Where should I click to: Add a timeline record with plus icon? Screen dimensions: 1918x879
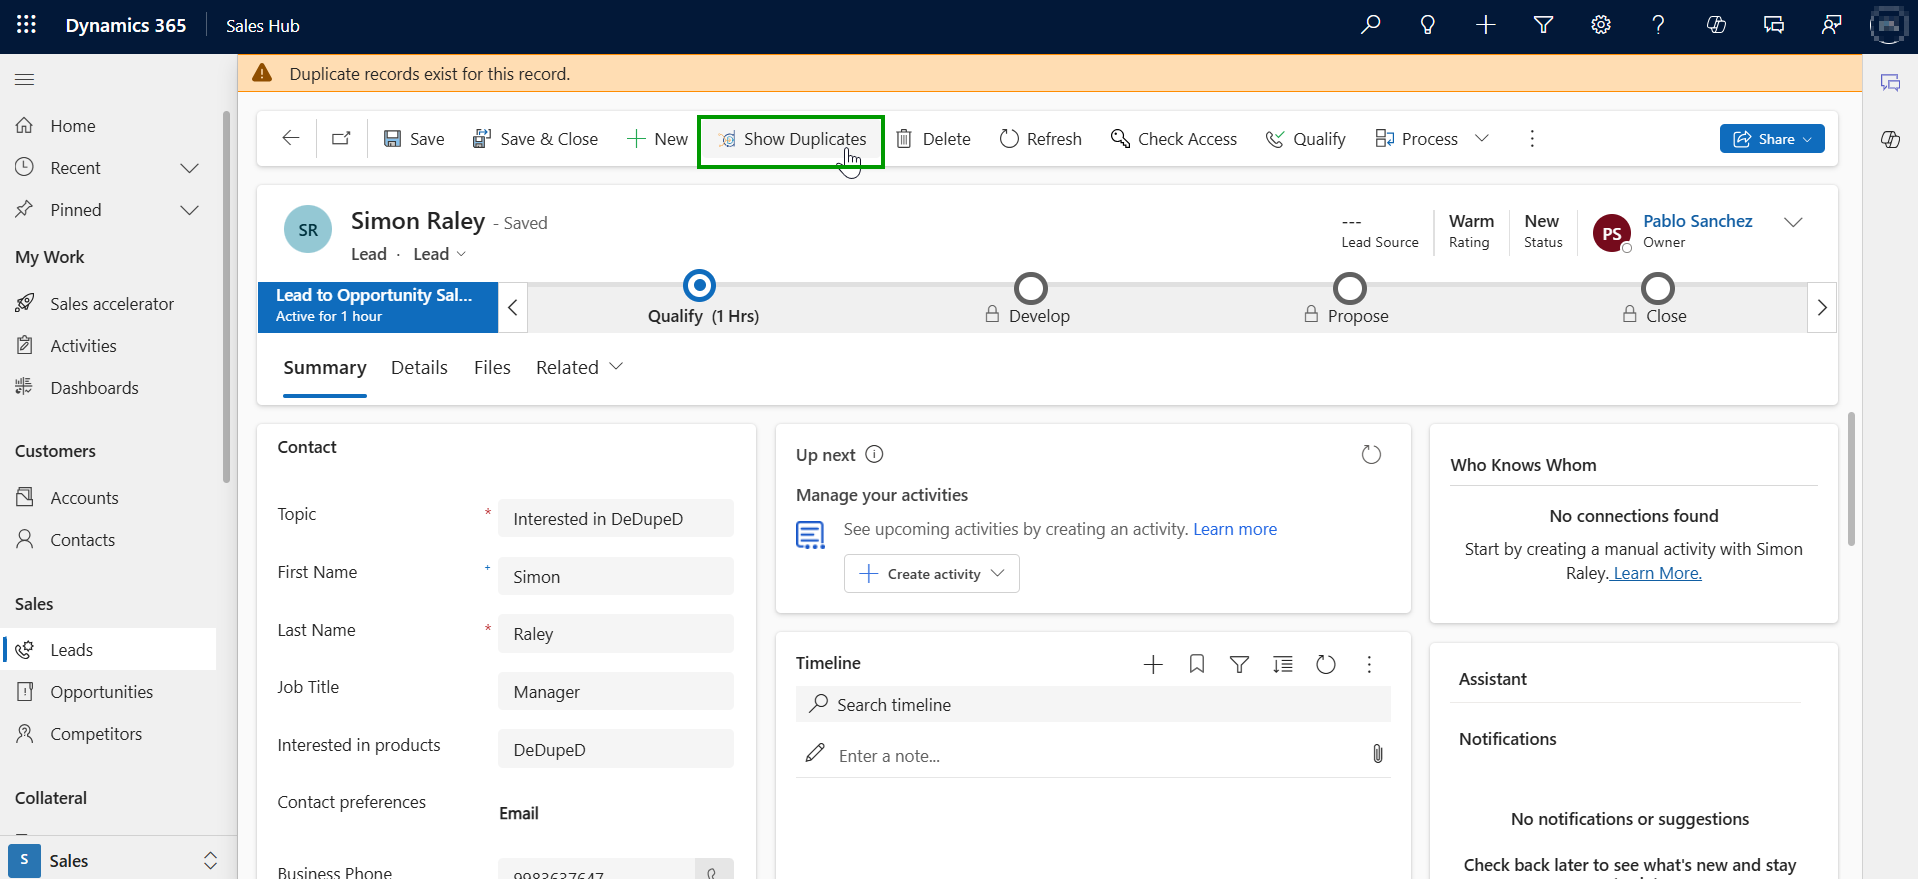(1153, 664)
